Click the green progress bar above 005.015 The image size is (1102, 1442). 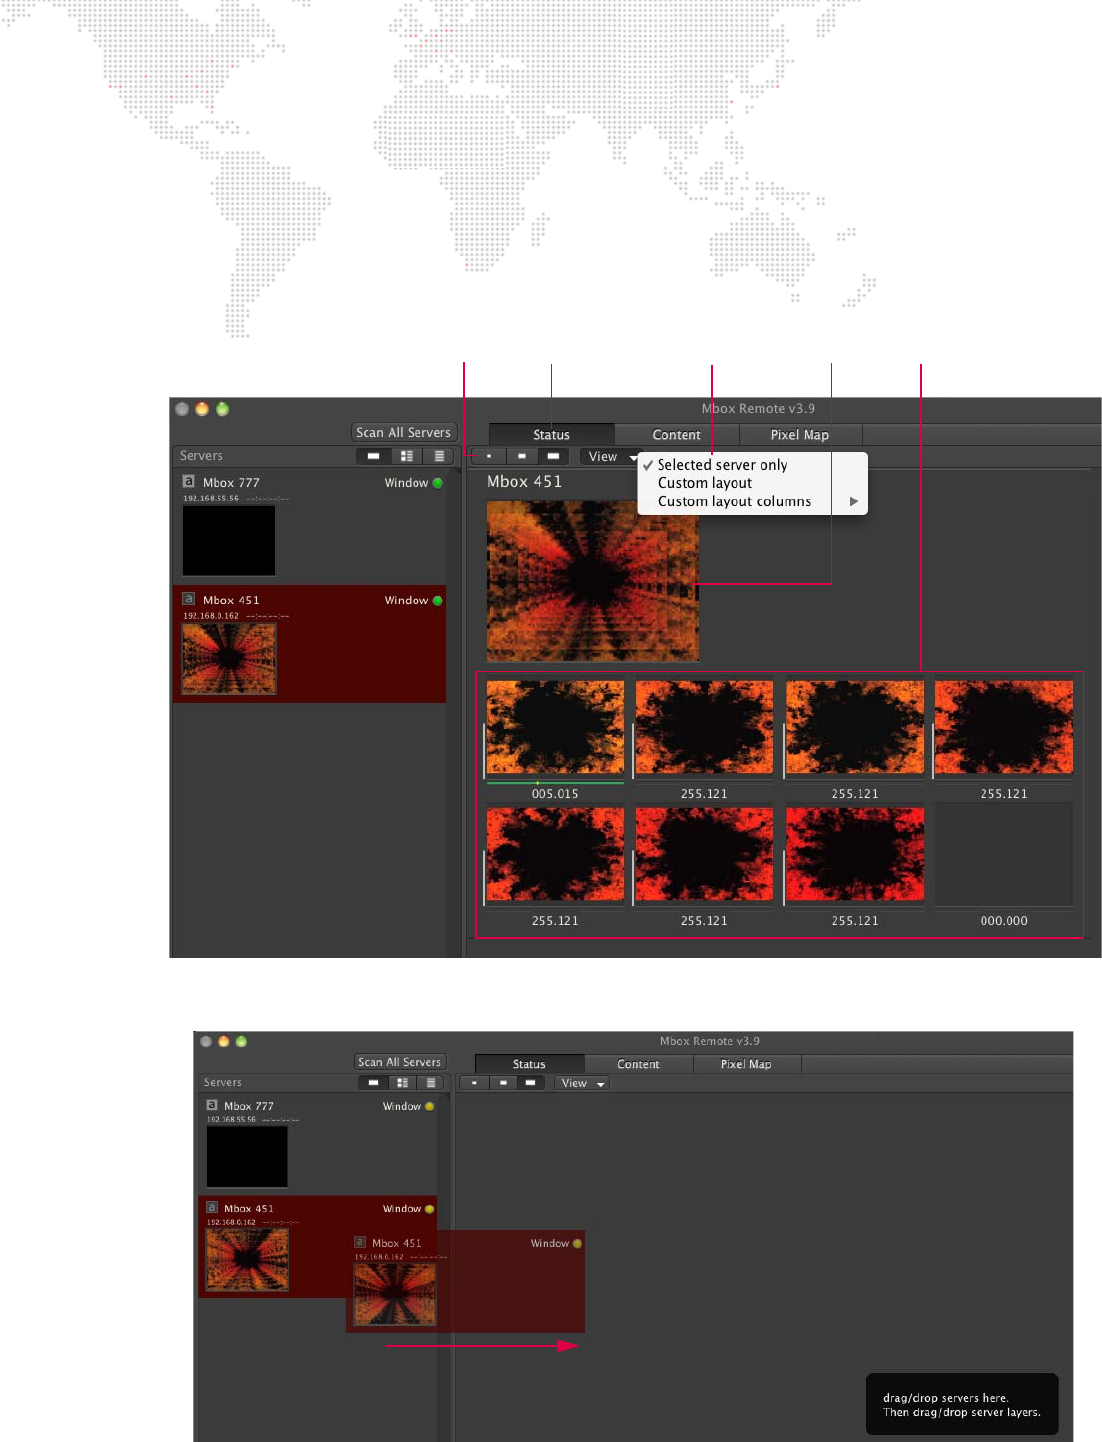tap(555, 783)
